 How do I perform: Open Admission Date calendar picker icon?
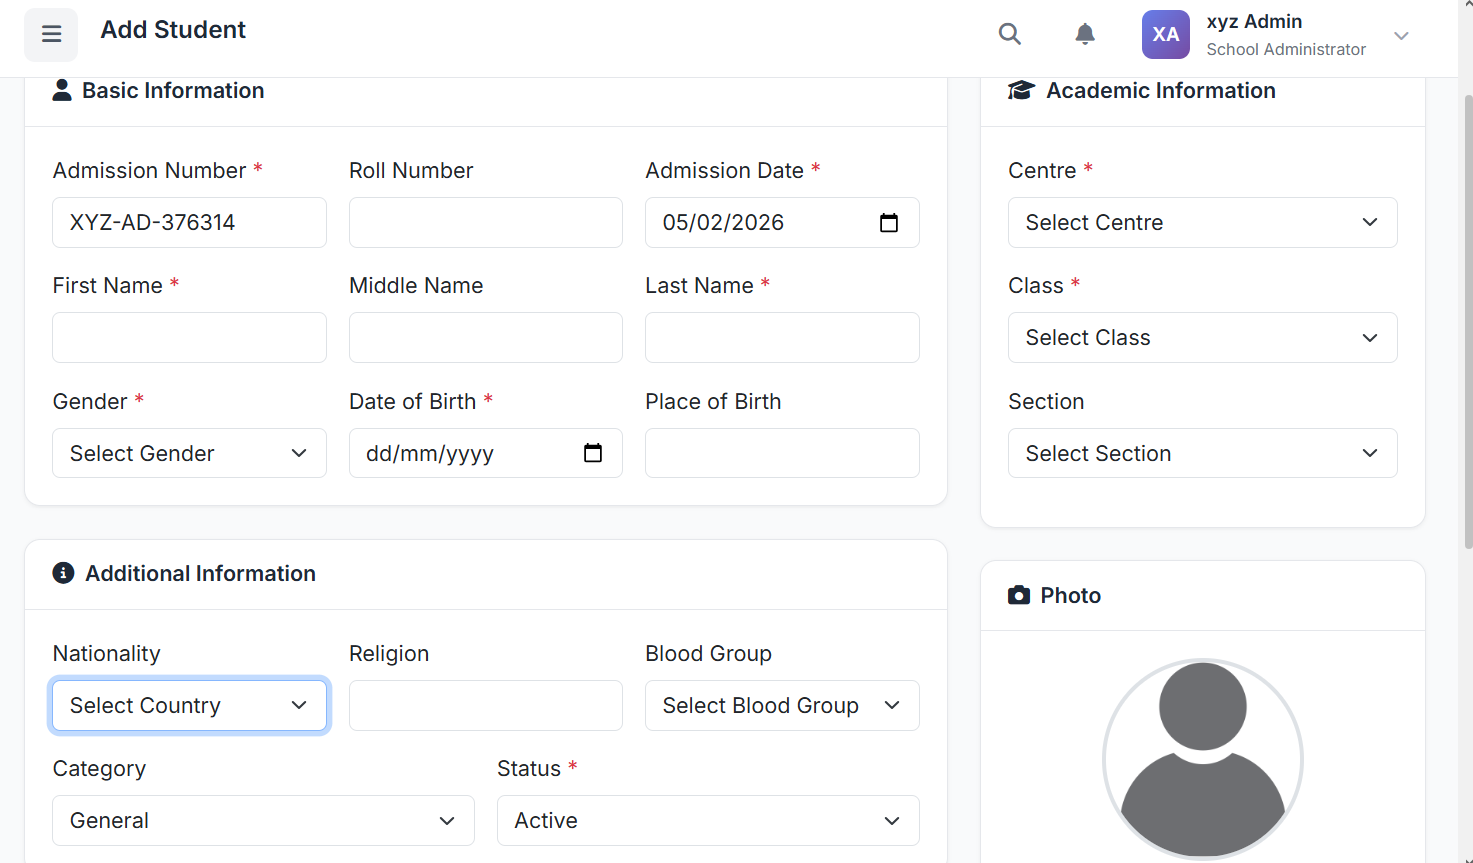point(889,223)
